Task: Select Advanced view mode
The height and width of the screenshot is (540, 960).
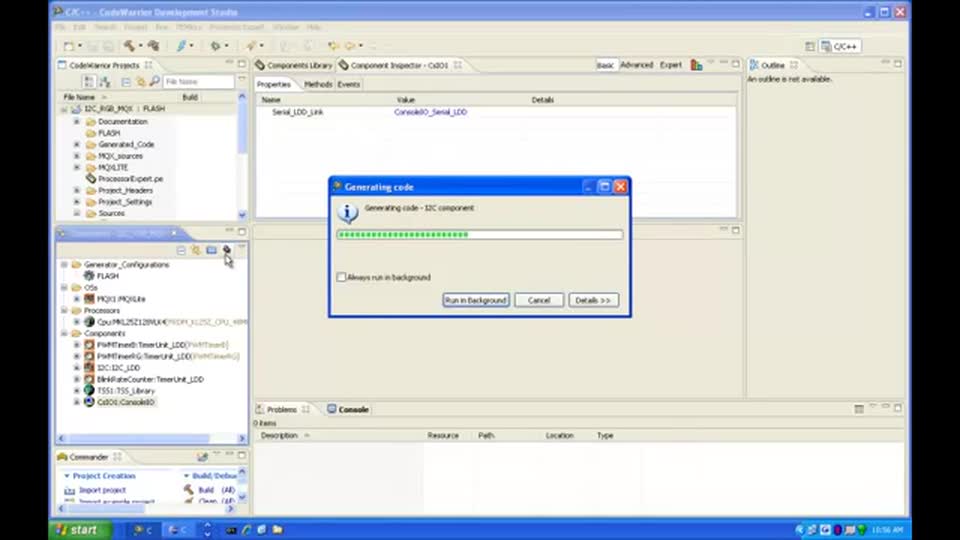Action: pyautogui.click(x=637, y=65)
